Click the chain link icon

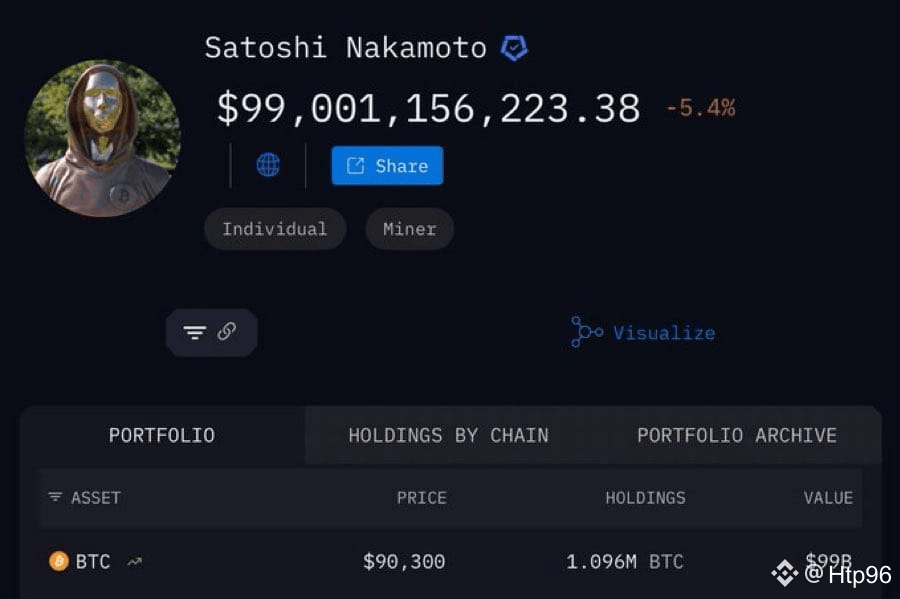(x=227, y=332)
